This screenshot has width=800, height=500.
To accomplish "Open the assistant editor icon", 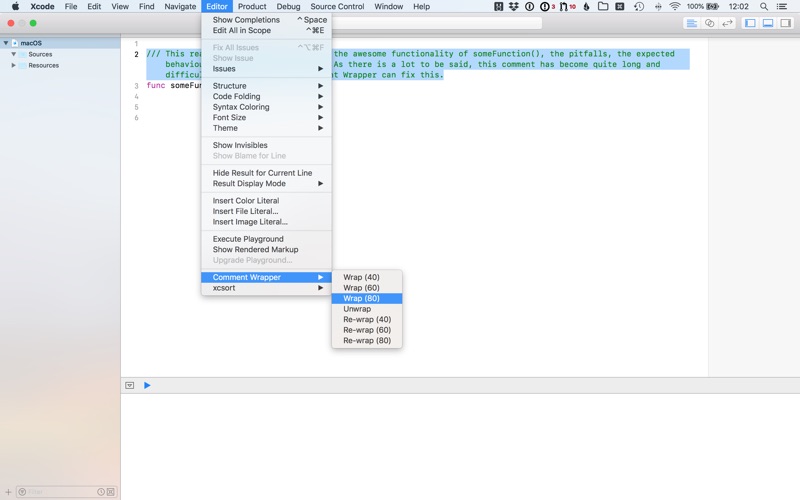I will pos(709,23).
